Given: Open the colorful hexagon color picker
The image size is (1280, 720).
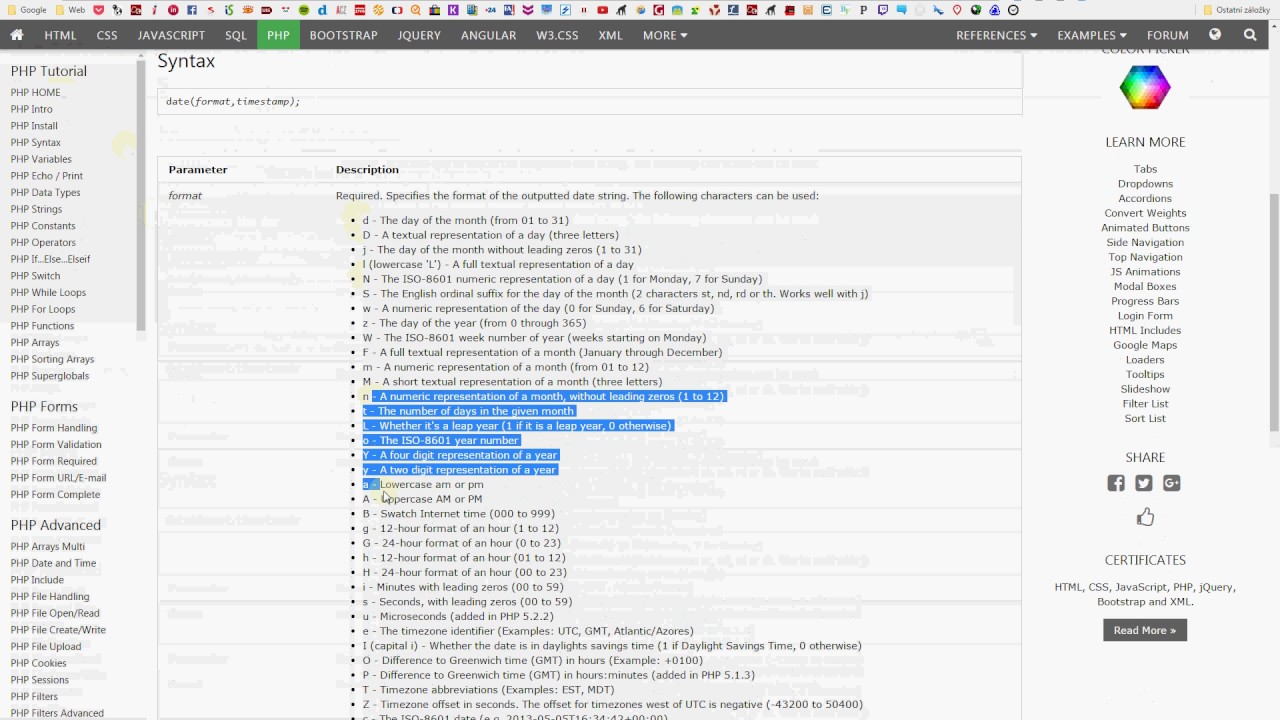Looking at the screenshot, I should point(1145,87).
